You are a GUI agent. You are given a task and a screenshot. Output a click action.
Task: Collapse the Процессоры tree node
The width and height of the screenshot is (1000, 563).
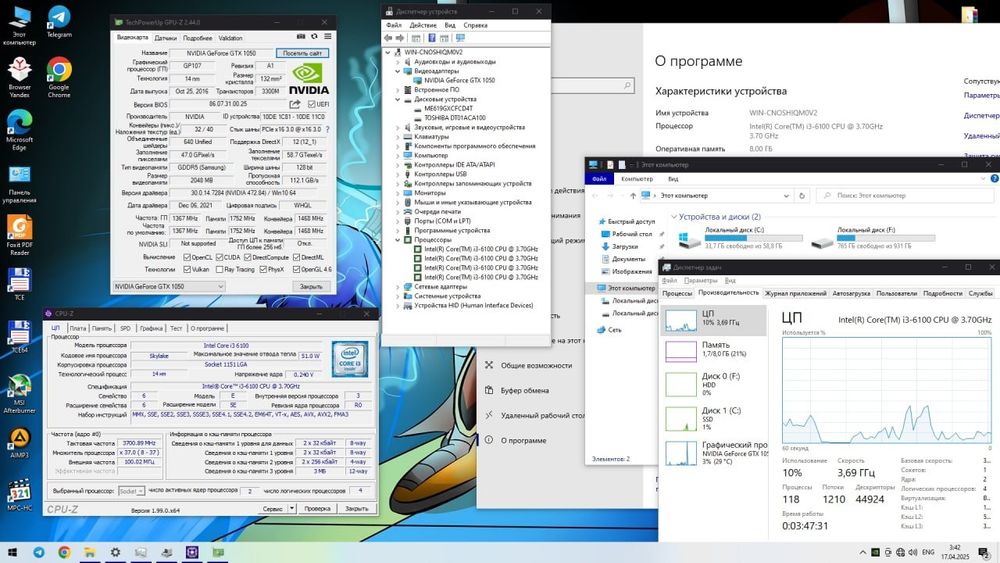398,240
